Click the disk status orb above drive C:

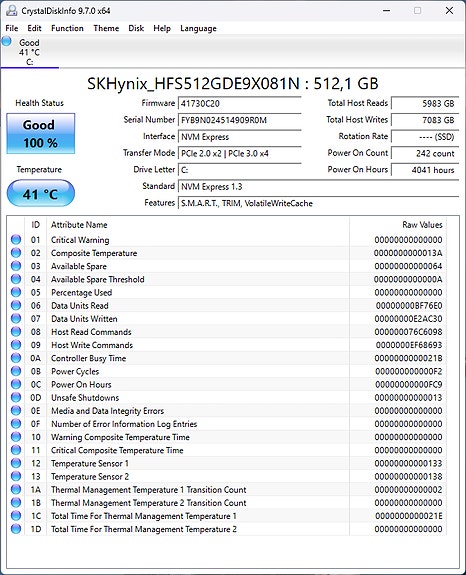[x=7, y=41]
